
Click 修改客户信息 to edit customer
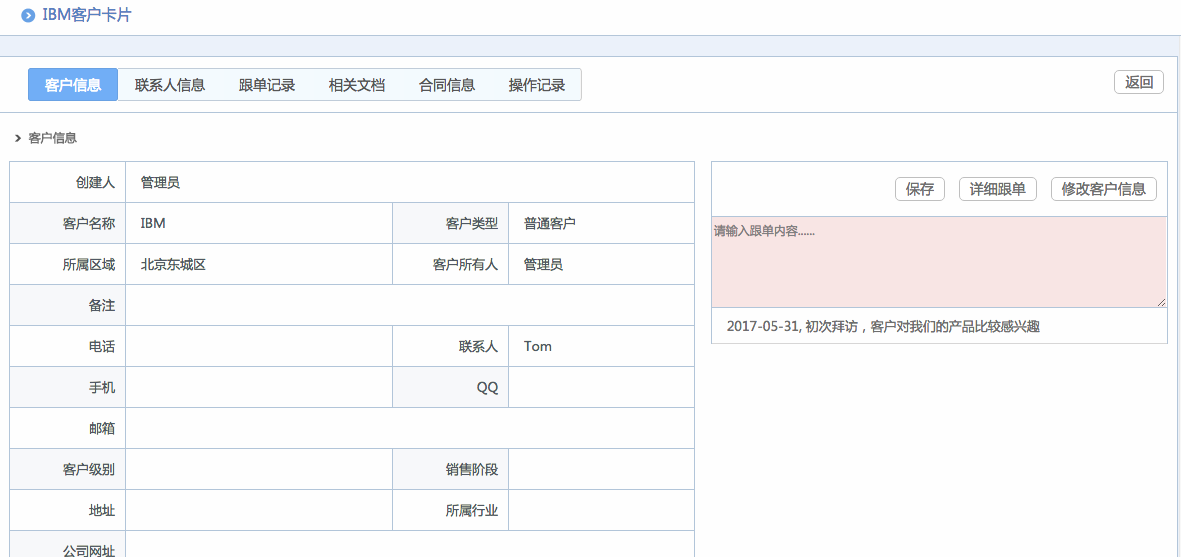[x=1103, y=189]
